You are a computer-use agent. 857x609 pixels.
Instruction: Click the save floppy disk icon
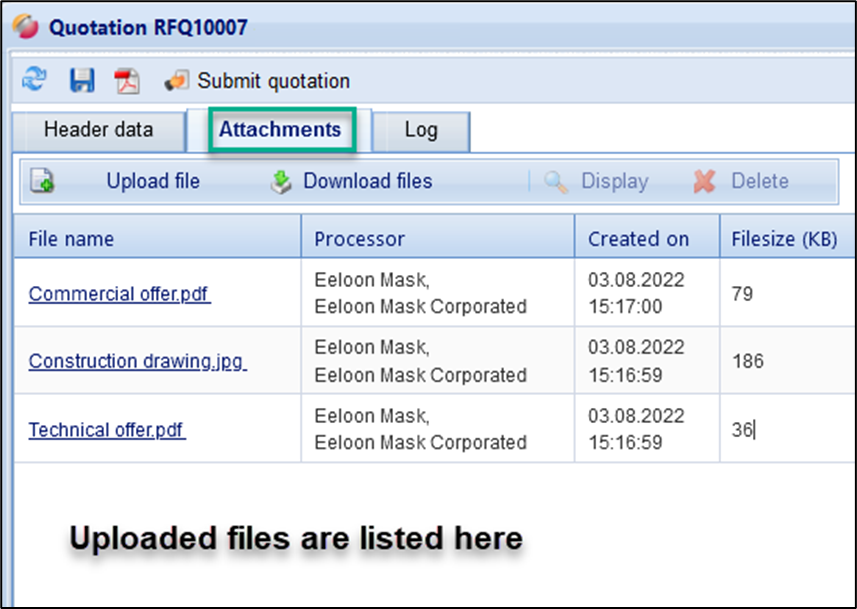click(82, 81)
